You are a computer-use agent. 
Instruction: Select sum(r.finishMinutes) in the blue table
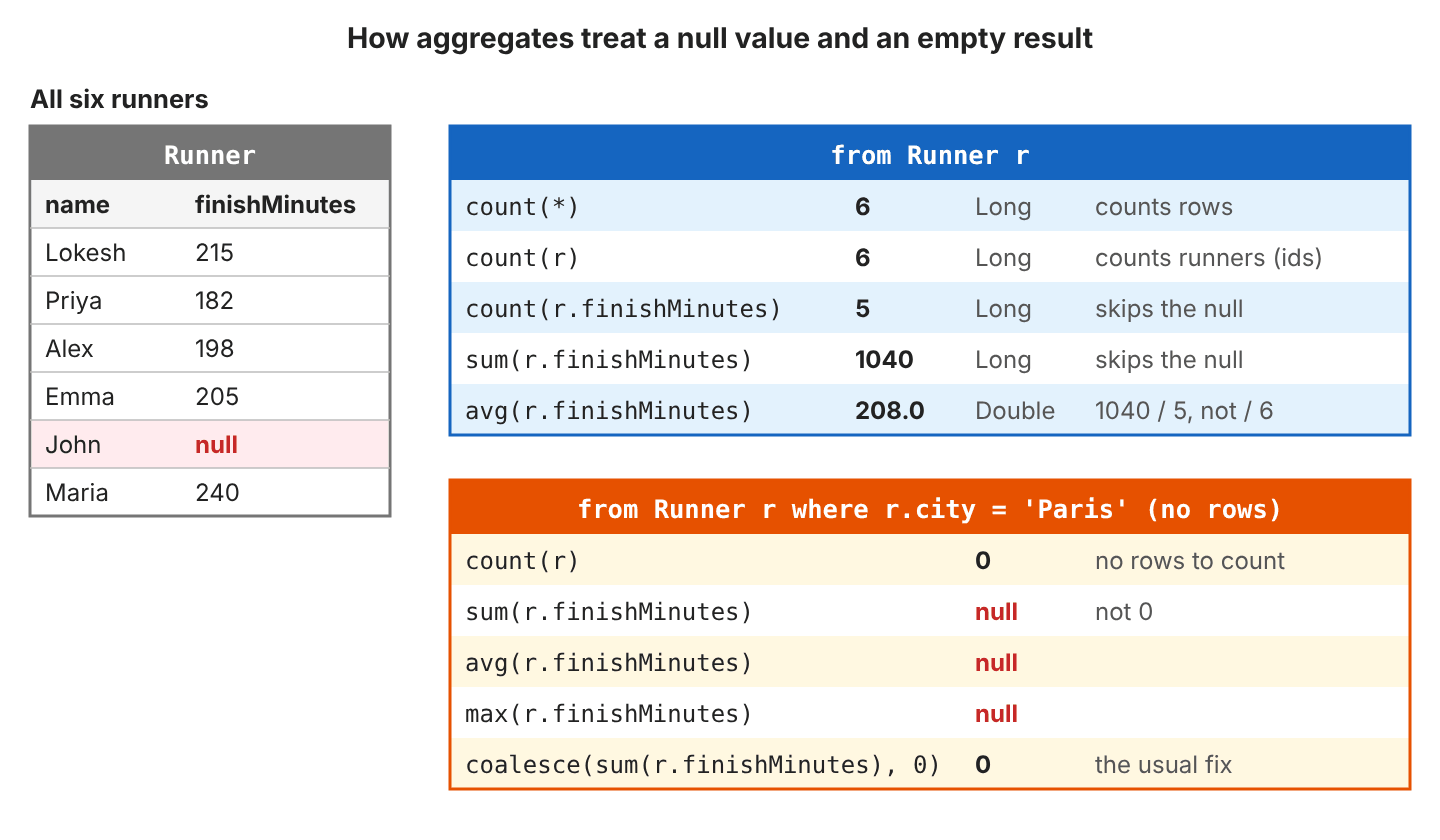coord(608,360)
